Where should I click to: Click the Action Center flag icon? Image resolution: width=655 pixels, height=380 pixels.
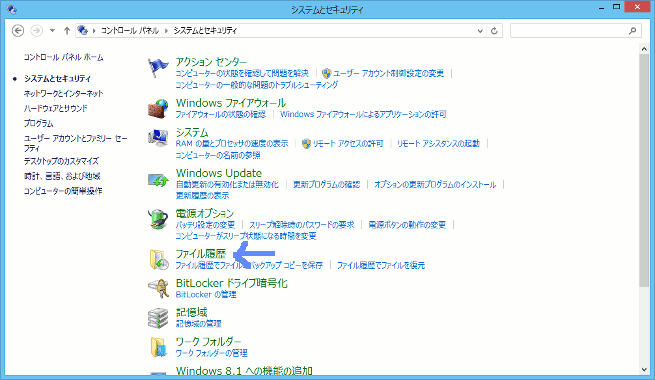pyautogui.click(x=158, y=68)
